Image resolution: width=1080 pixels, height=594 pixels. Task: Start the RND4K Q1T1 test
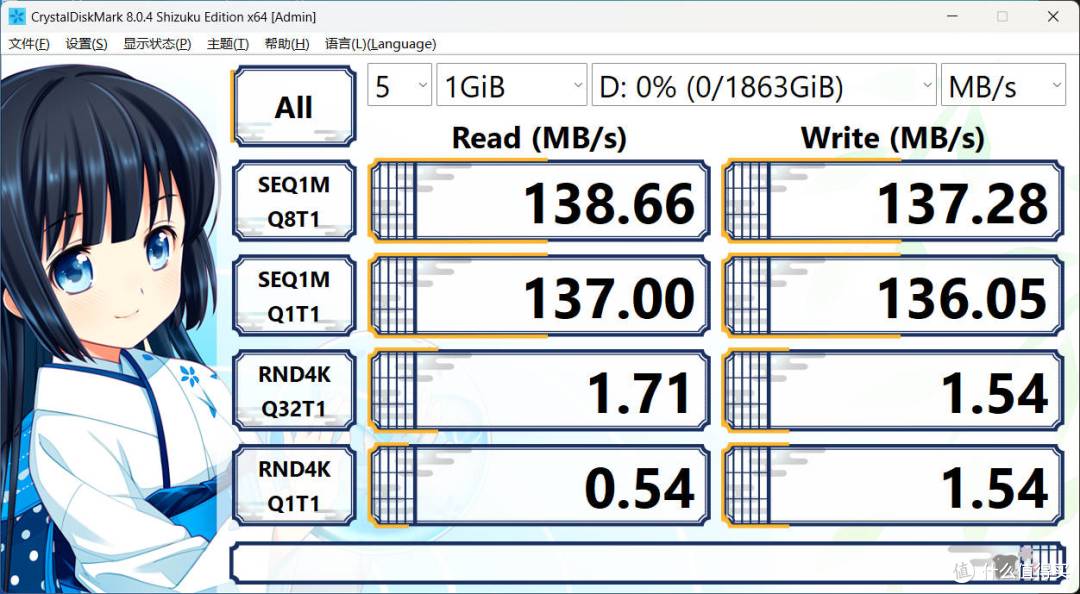pos(294,486)
